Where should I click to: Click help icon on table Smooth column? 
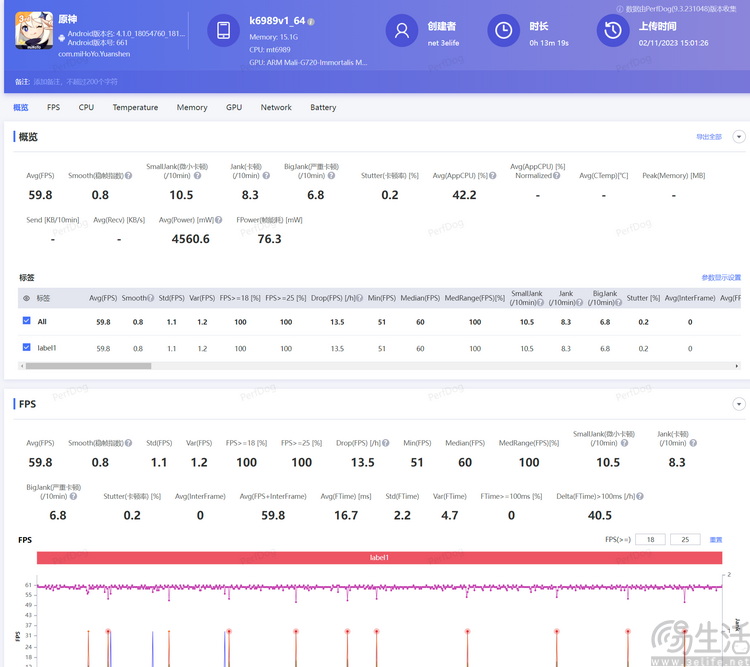tap(151, 298)
